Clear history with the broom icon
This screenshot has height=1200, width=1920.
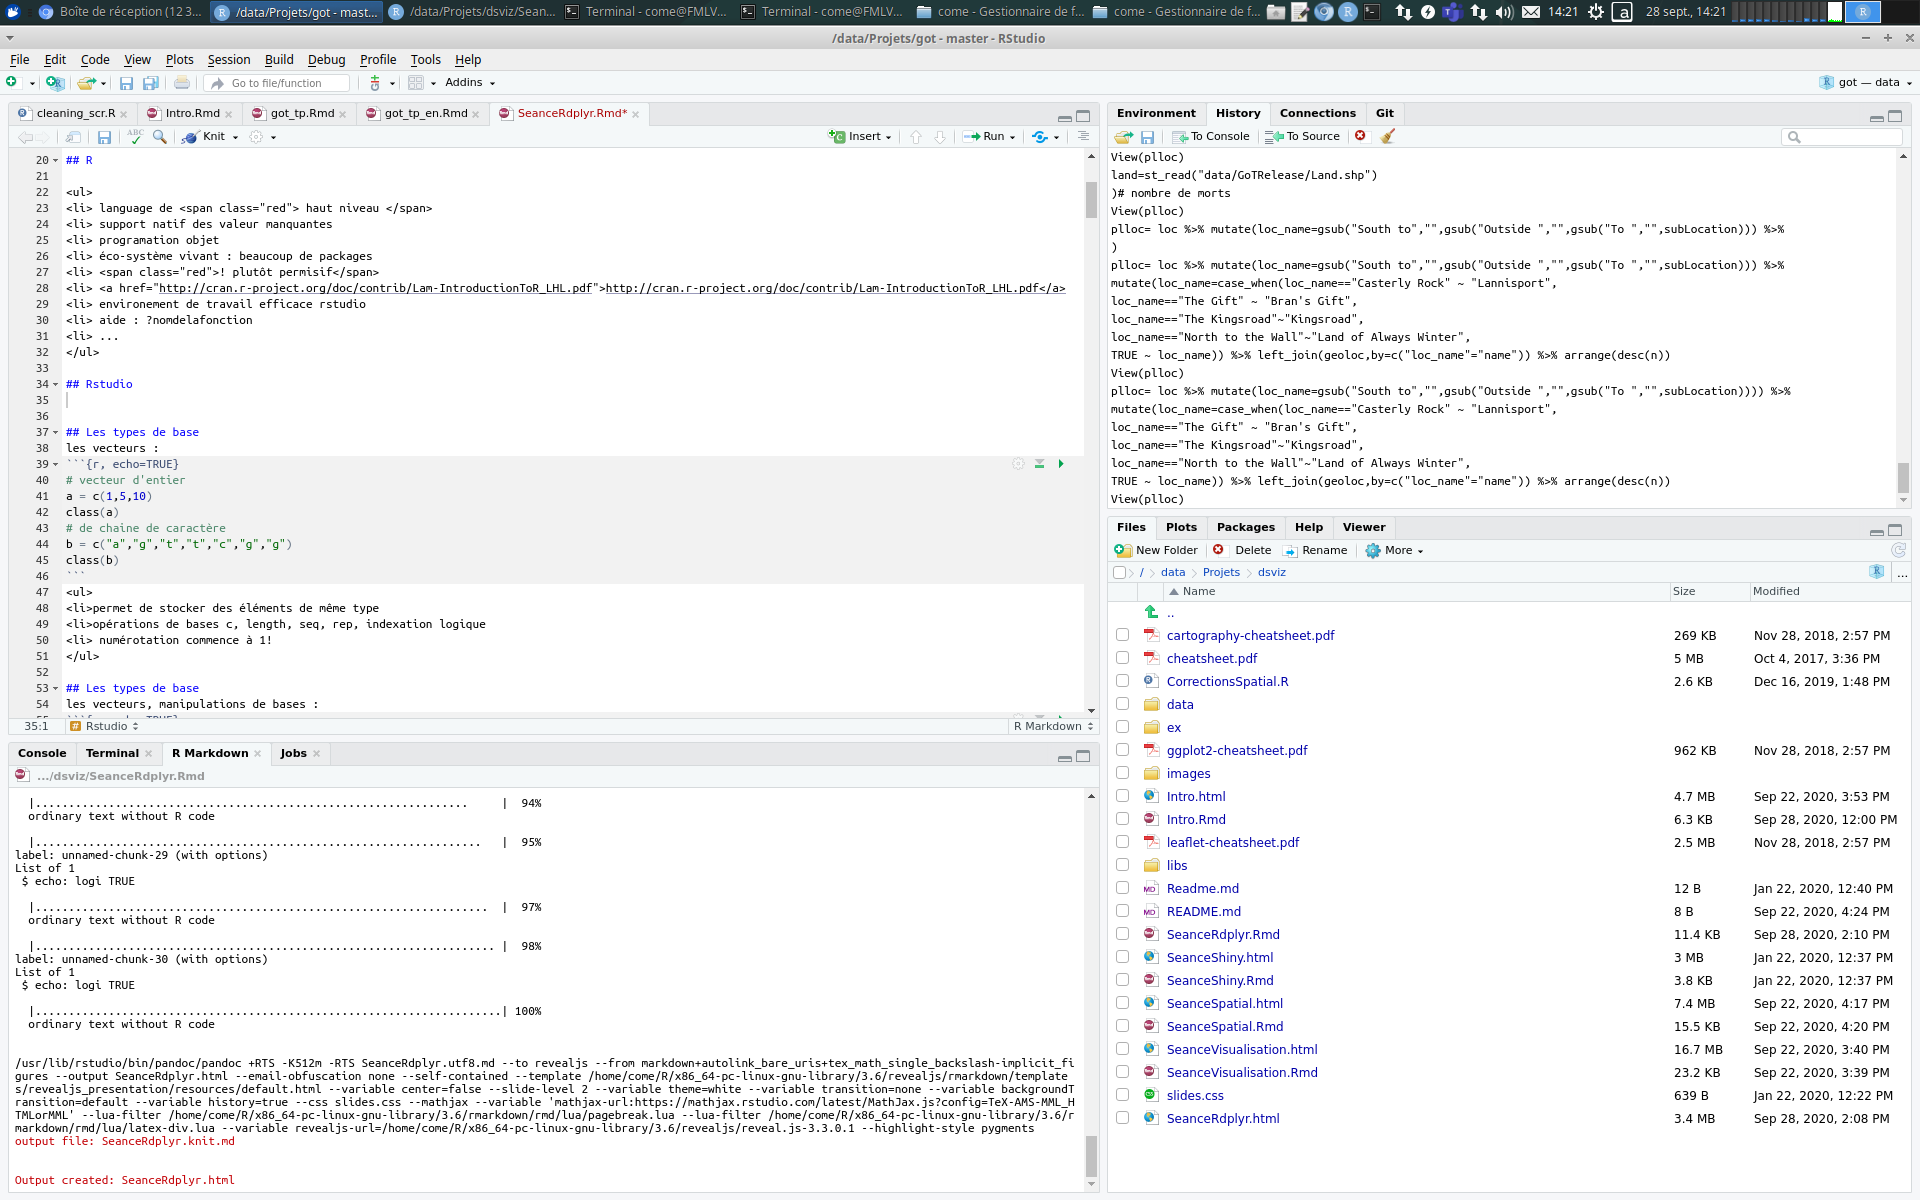(x=1388, y=137)
